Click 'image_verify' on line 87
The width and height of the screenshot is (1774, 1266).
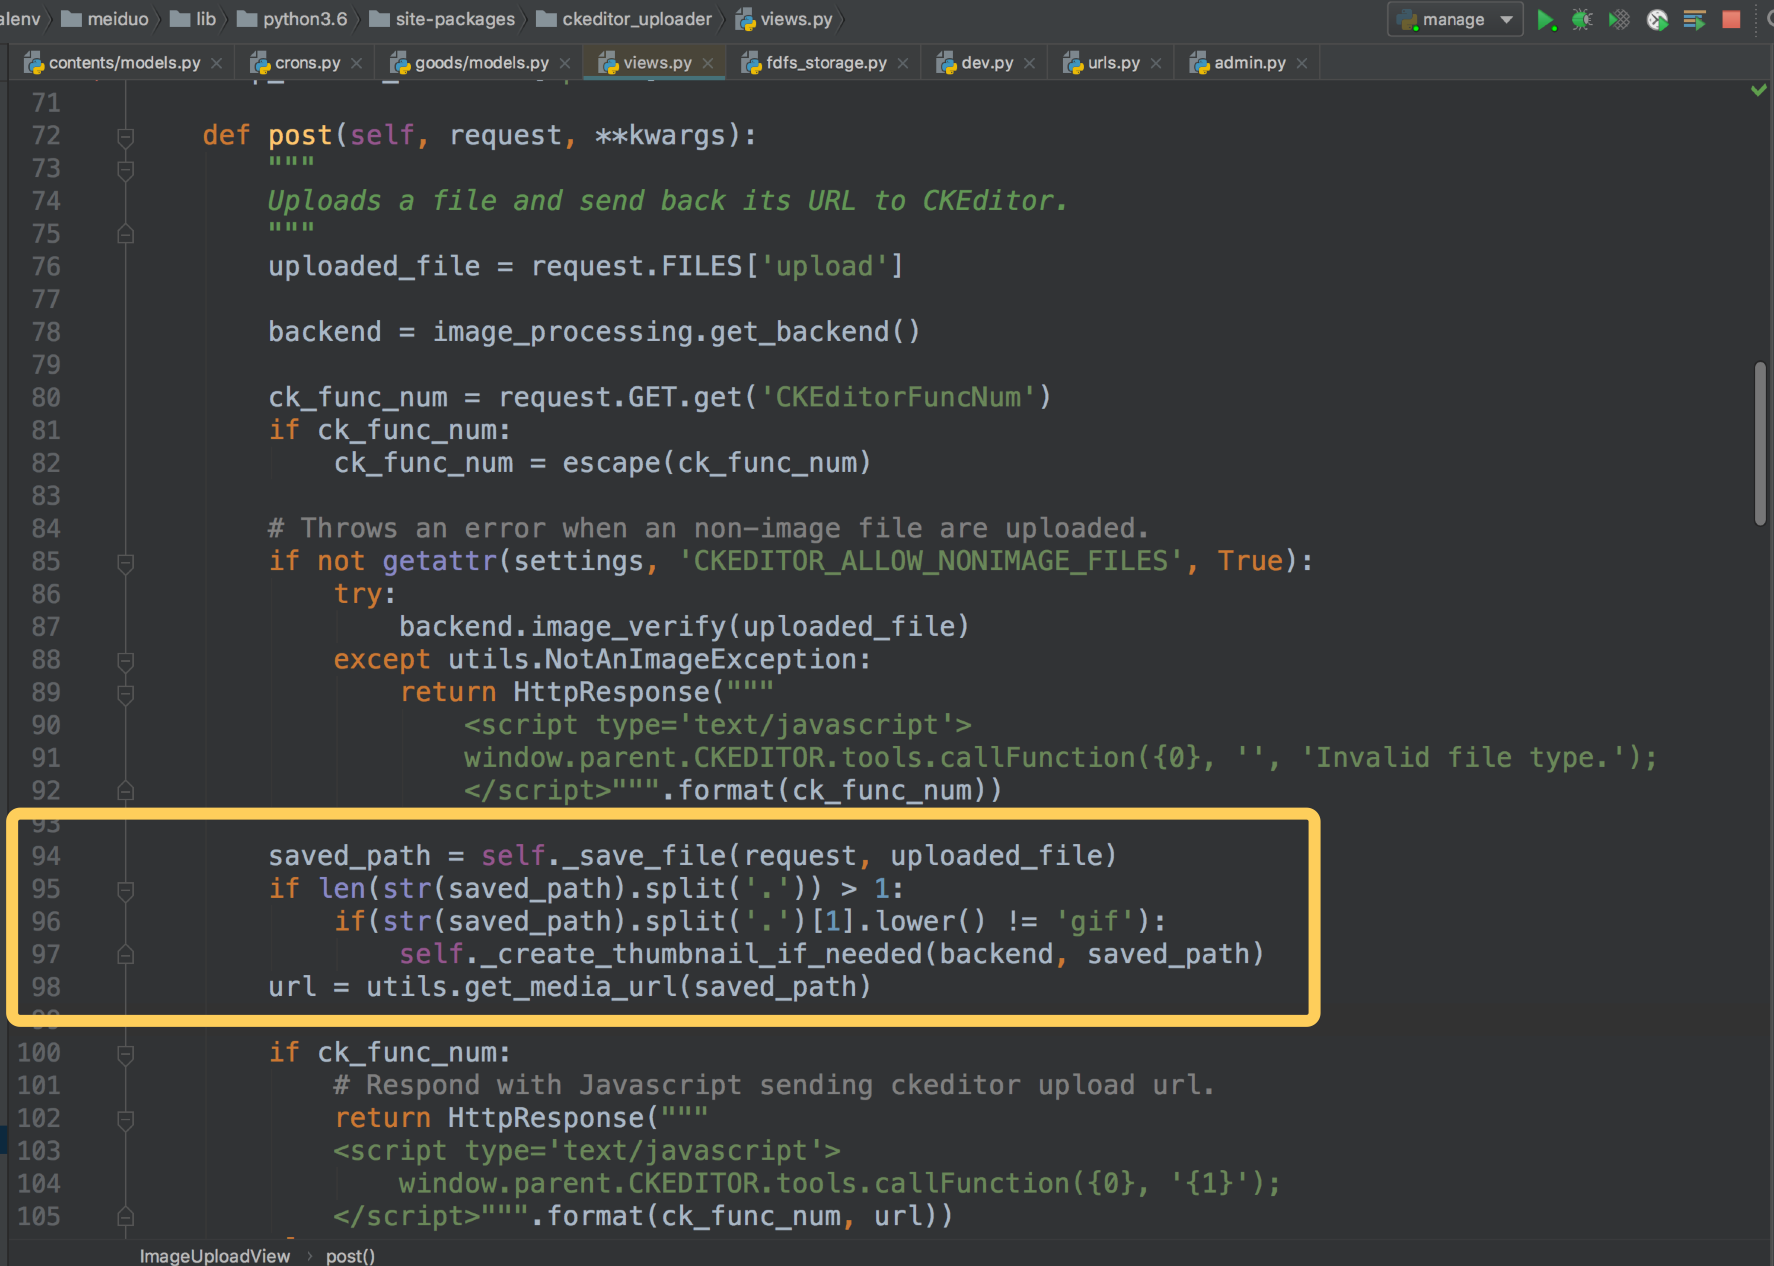coord(628,627)
